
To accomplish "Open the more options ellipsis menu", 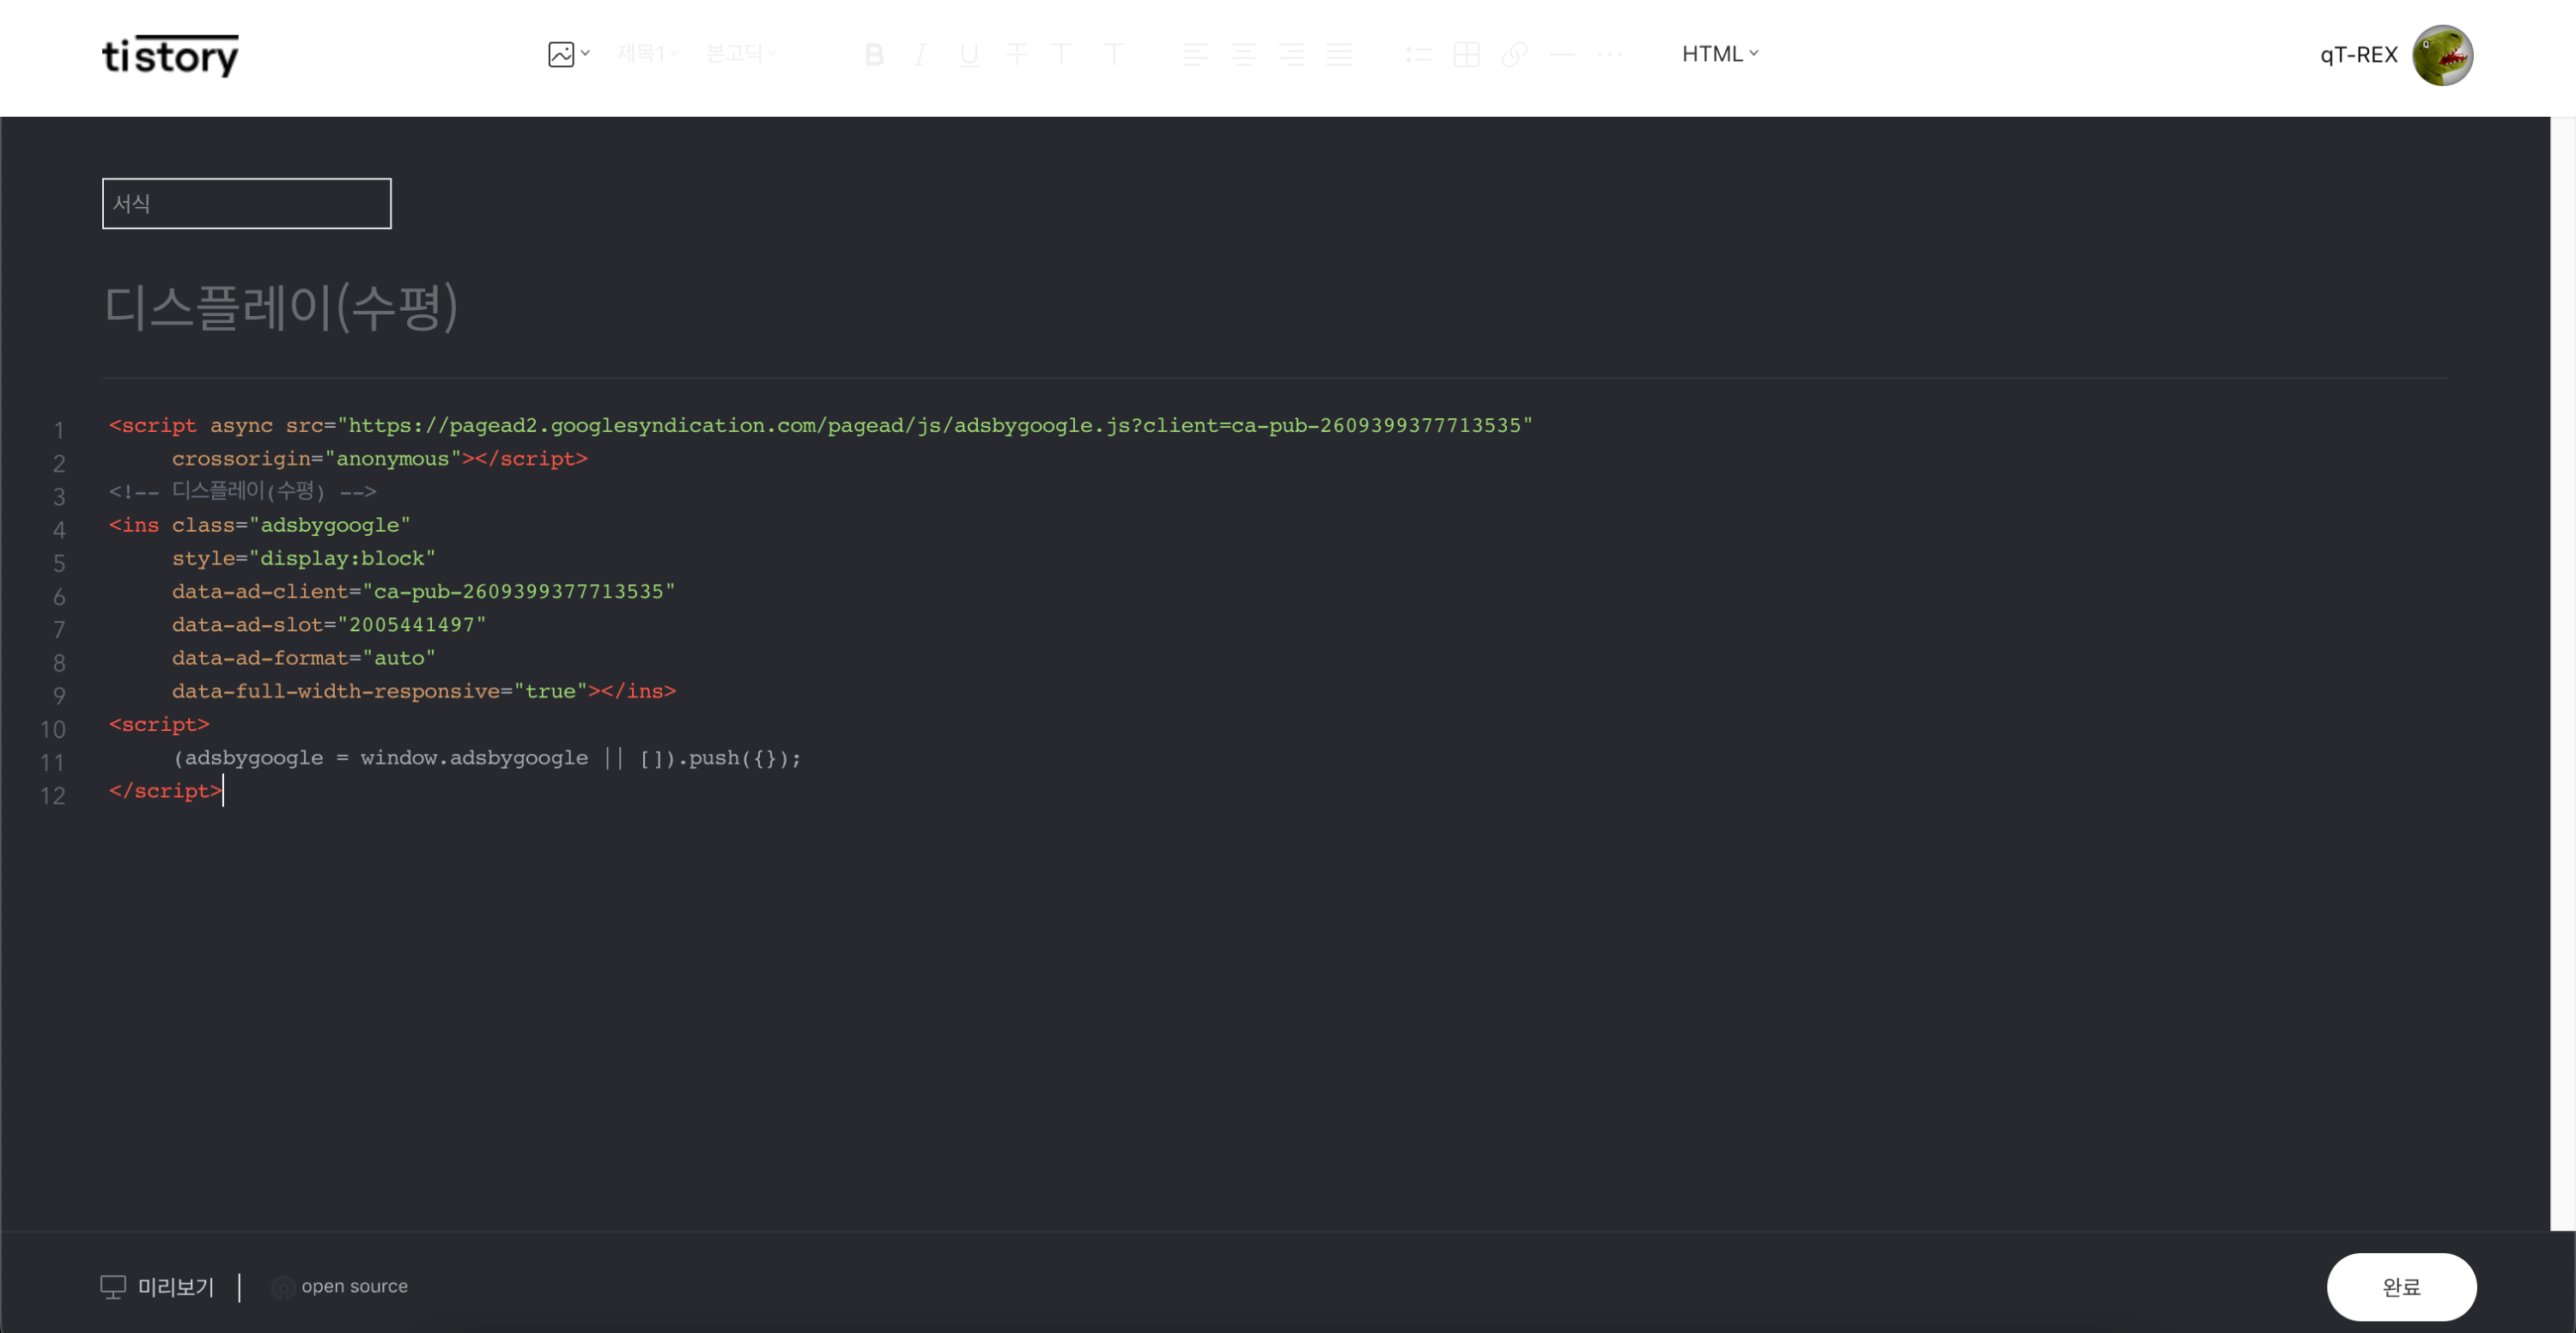I will (1610, 55).
